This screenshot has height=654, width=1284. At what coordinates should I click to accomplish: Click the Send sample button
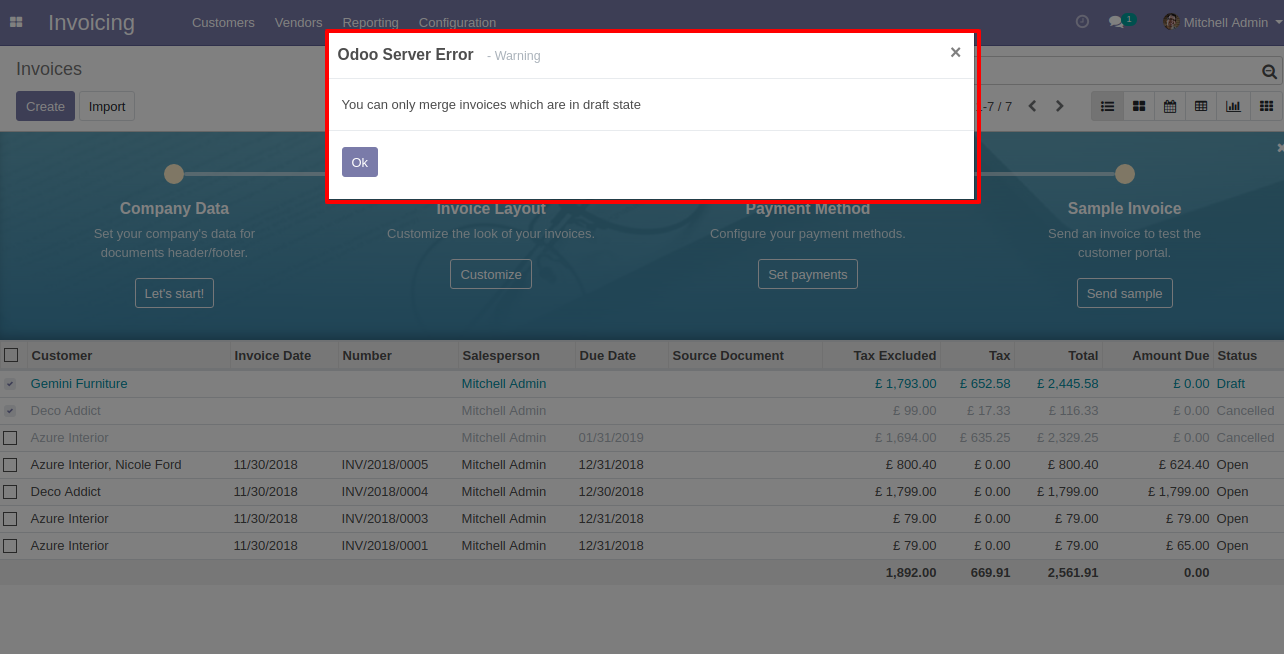[x=1125, y=293]
